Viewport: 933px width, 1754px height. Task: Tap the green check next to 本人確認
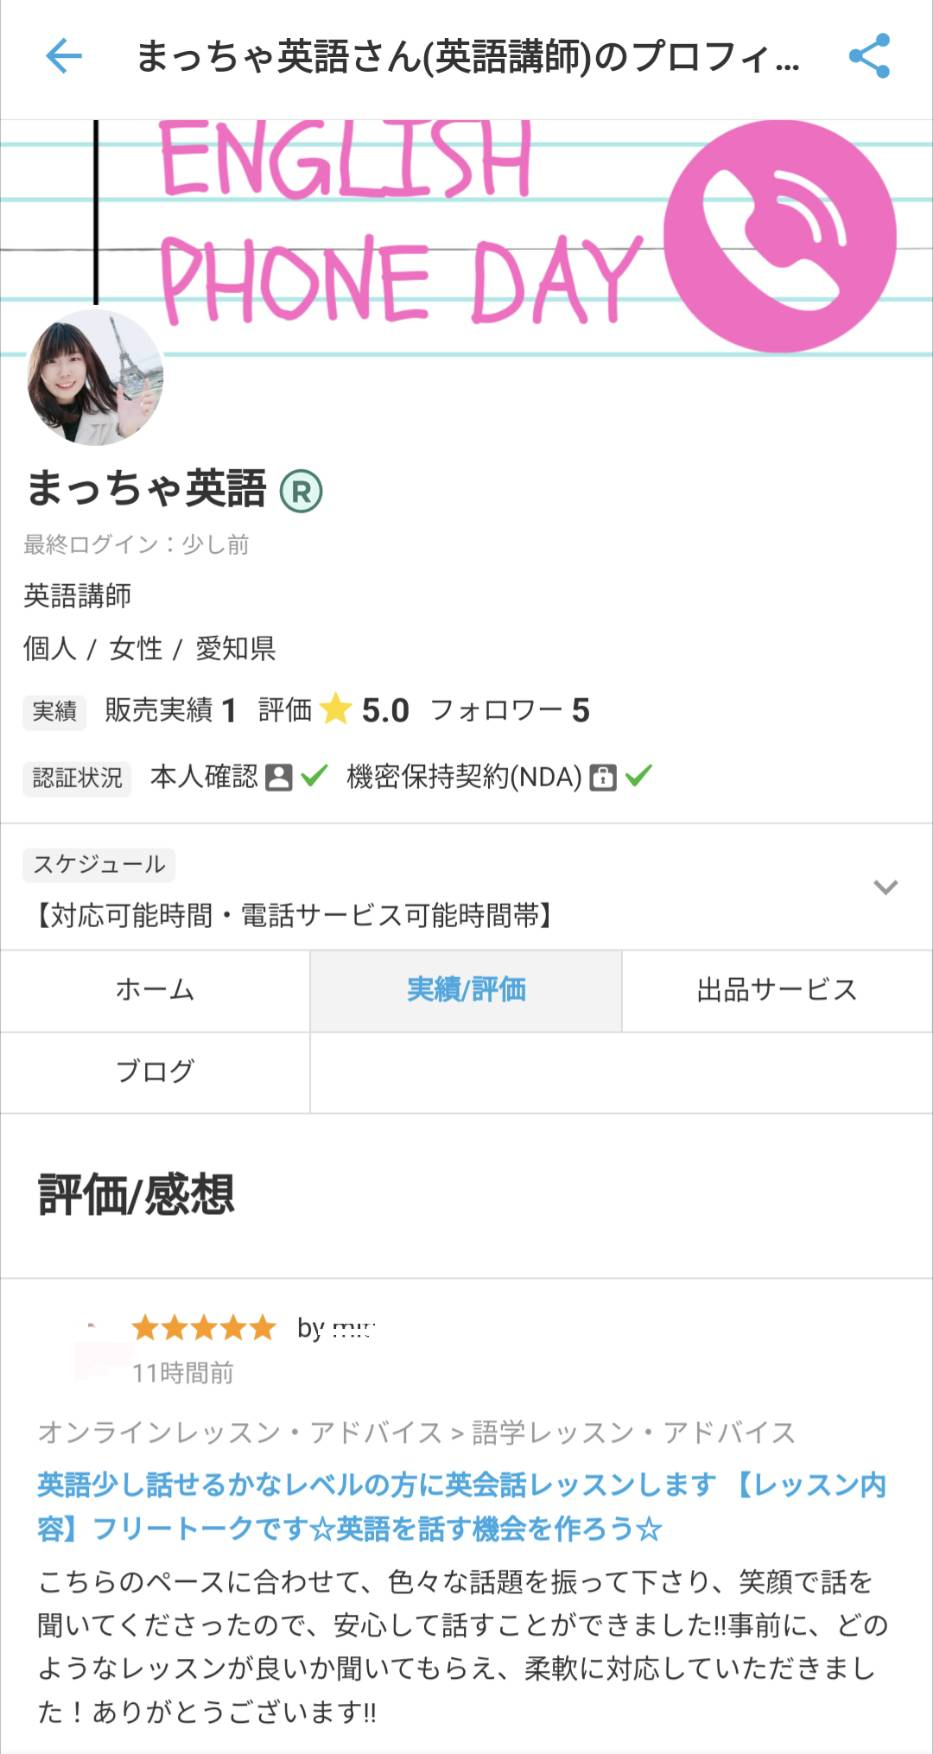pos(314,776)
